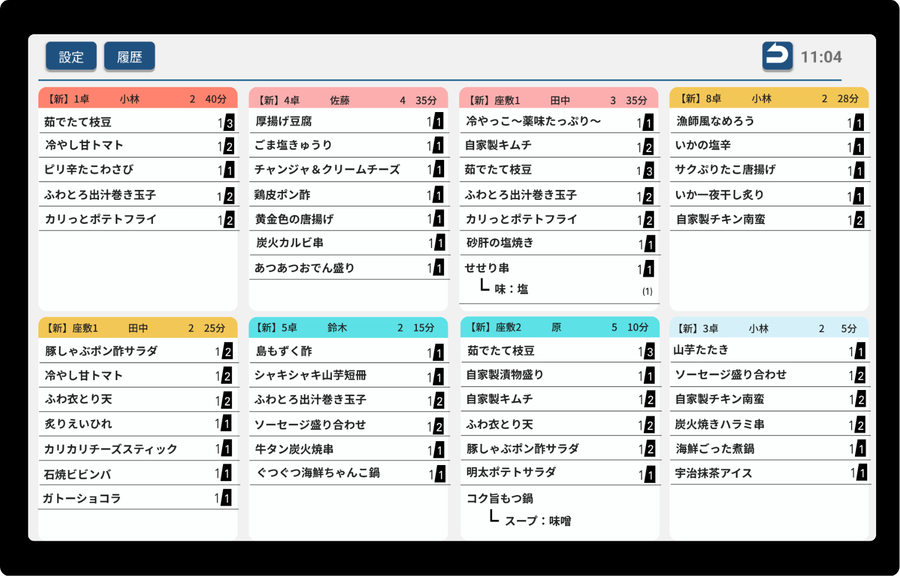Screen dimensions: 900x576
Task: Click the blue return arrow icon
Action: 777,56
